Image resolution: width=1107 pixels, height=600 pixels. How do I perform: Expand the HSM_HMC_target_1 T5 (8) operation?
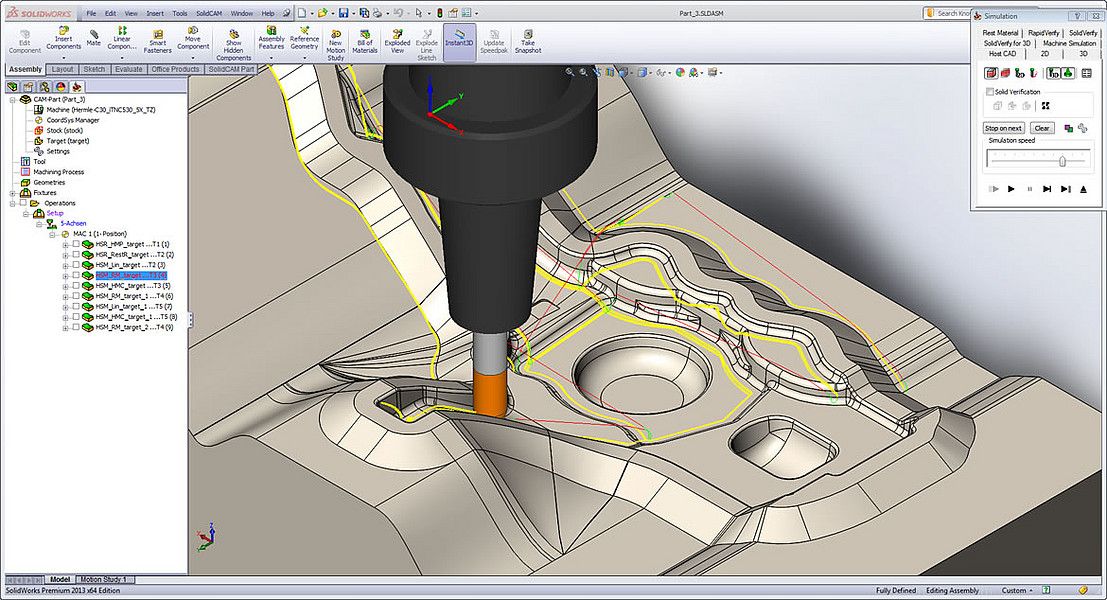(66, 318)
